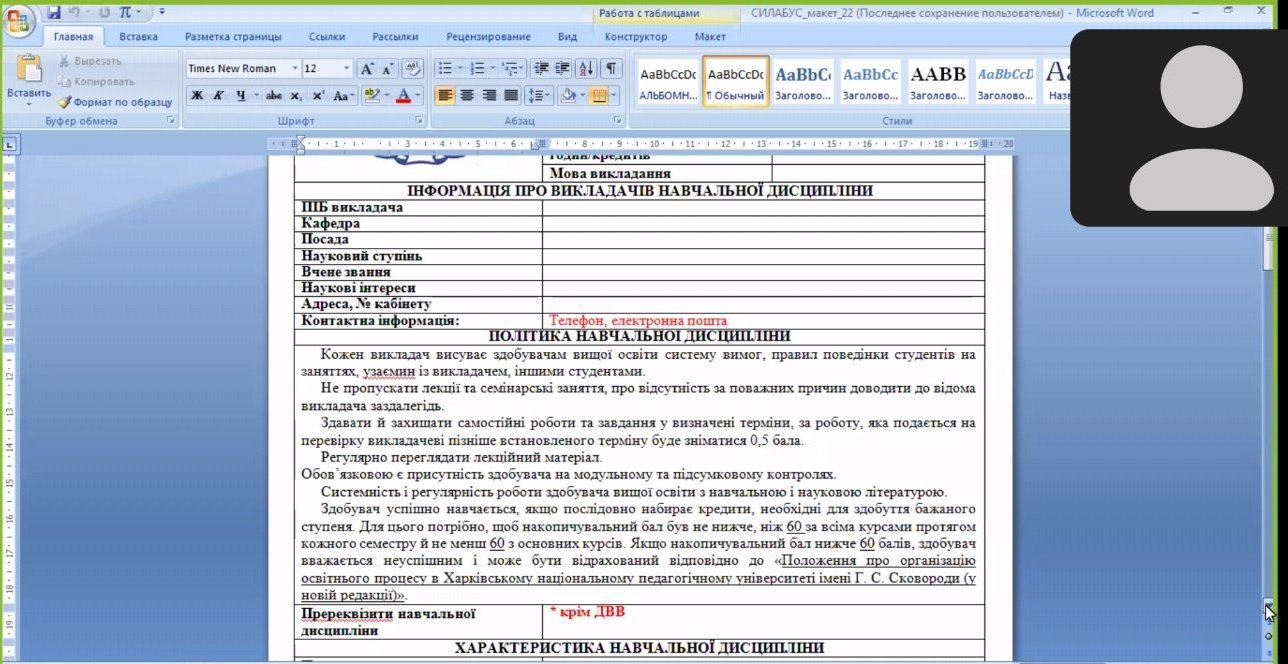Screen dimensions: 1288x664
Task: Click Вырезать to cut the selection
Action: pos(89,61)
